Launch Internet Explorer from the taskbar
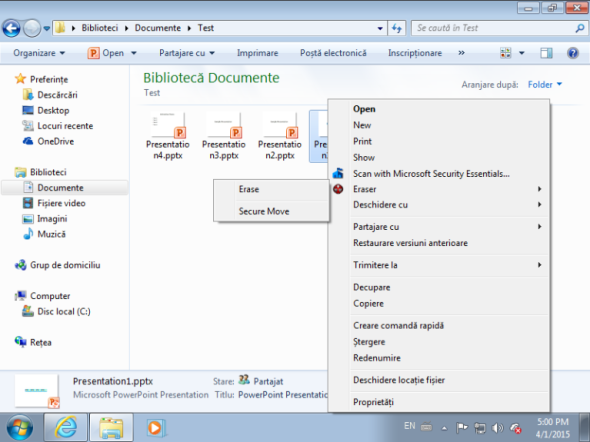Viewport: 590px width, 442px height. point(66,428)
